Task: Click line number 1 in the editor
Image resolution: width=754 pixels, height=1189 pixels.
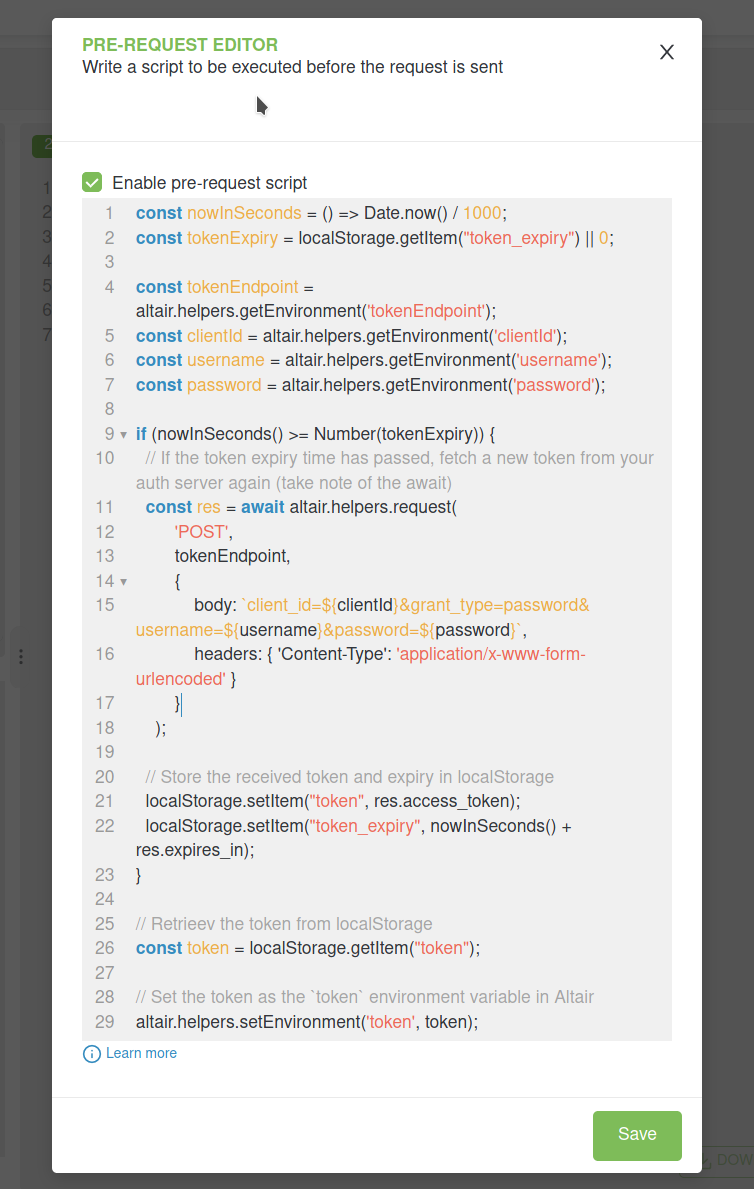Action: [x=108, y=213]
